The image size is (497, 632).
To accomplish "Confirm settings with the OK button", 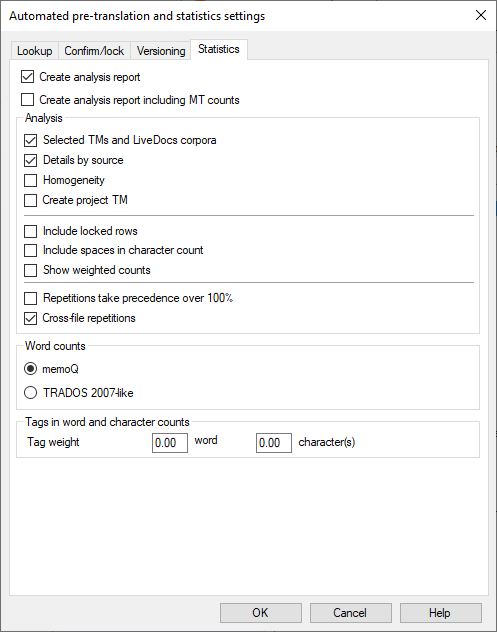I will click(x=261, y=613).
